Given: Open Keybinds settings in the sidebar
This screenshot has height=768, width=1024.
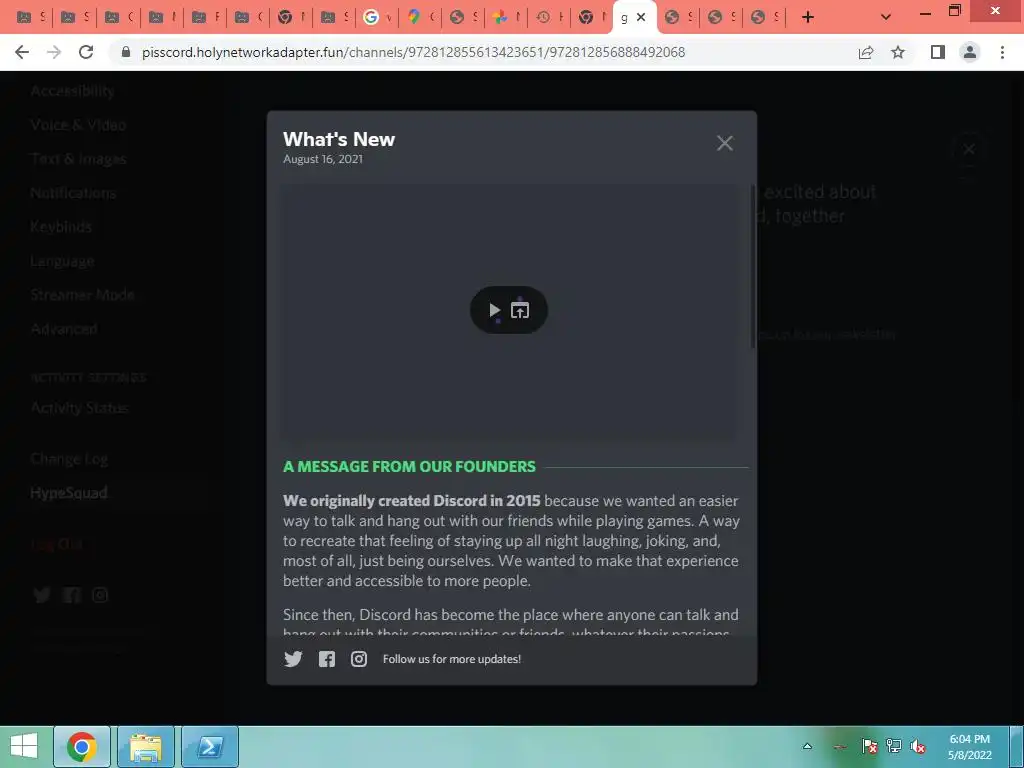Looking at the screenshot, I should coord(61,227).
